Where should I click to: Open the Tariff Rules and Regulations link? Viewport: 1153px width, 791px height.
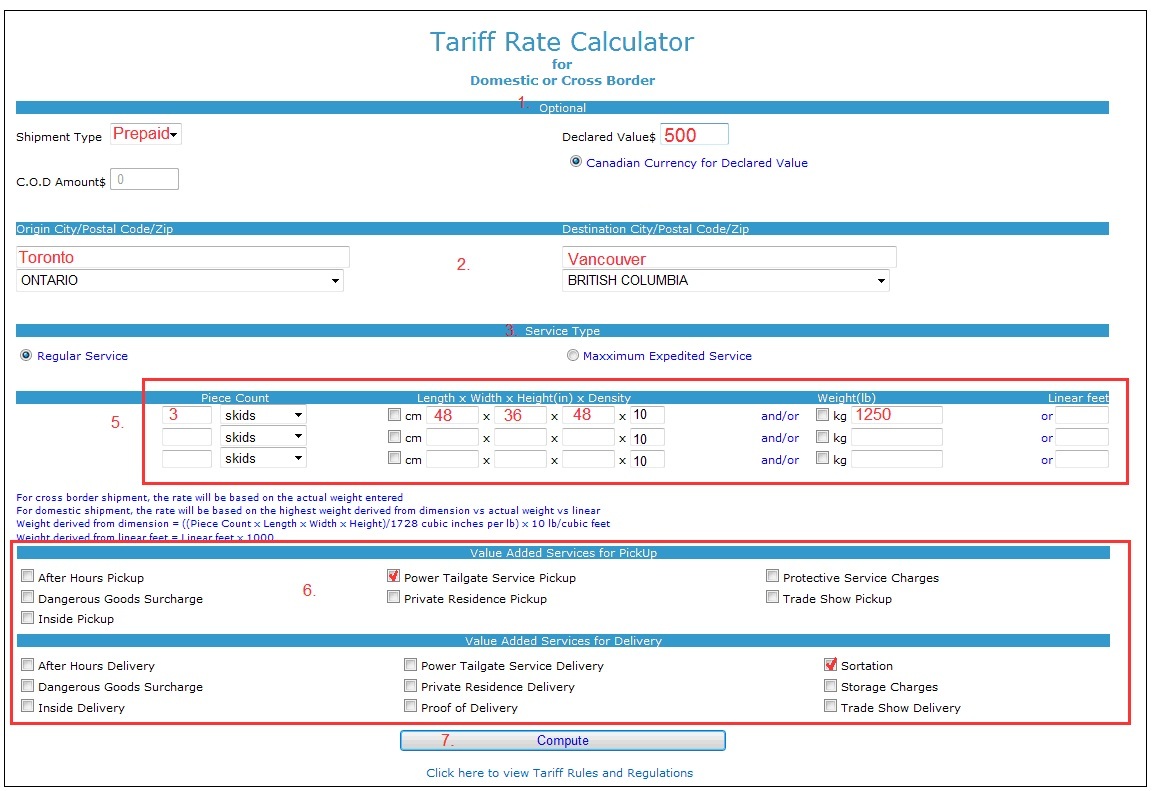pos(559,773)
